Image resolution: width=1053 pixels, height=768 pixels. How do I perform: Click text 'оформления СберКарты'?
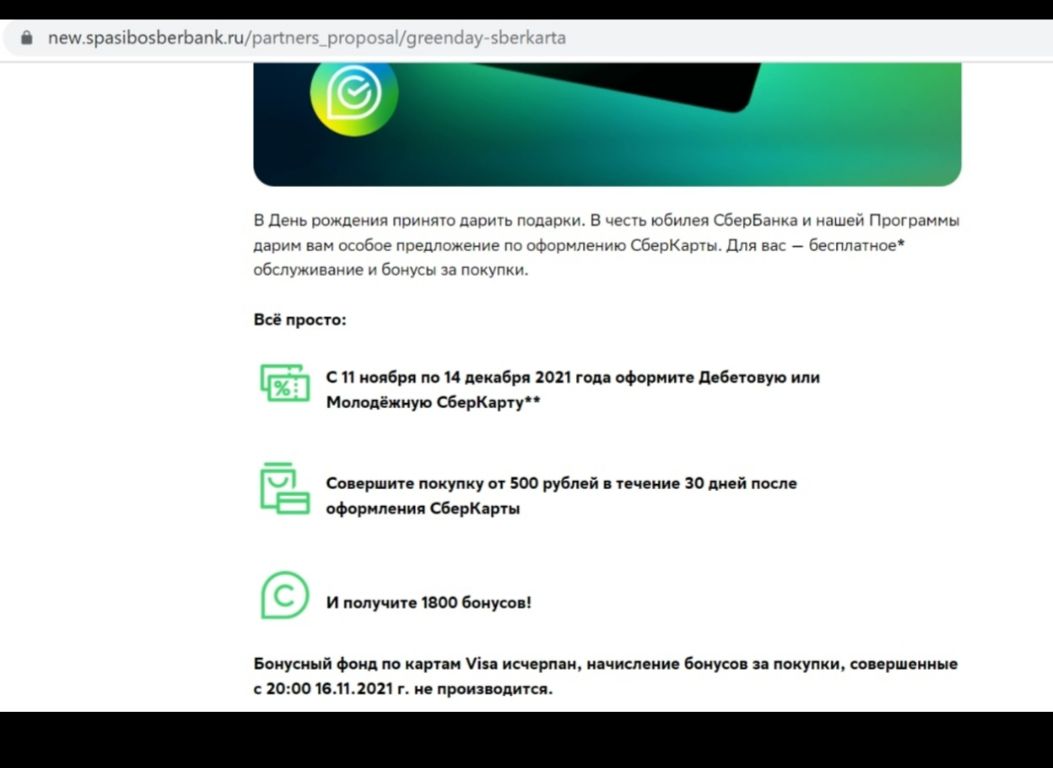423,508
